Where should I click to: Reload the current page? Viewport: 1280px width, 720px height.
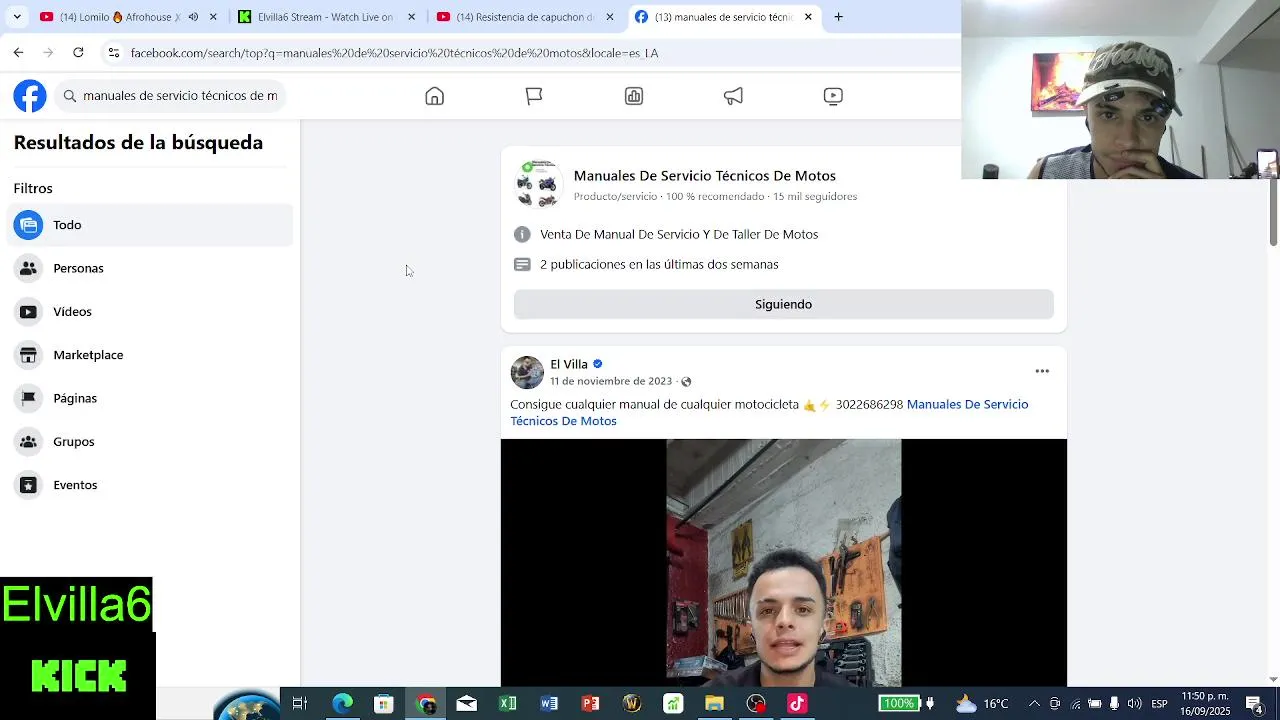78,52
